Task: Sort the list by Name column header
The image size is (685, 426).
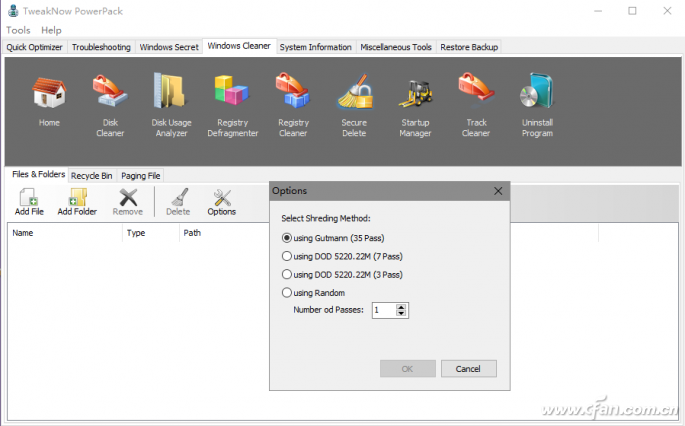Action: tap(65, 233)
